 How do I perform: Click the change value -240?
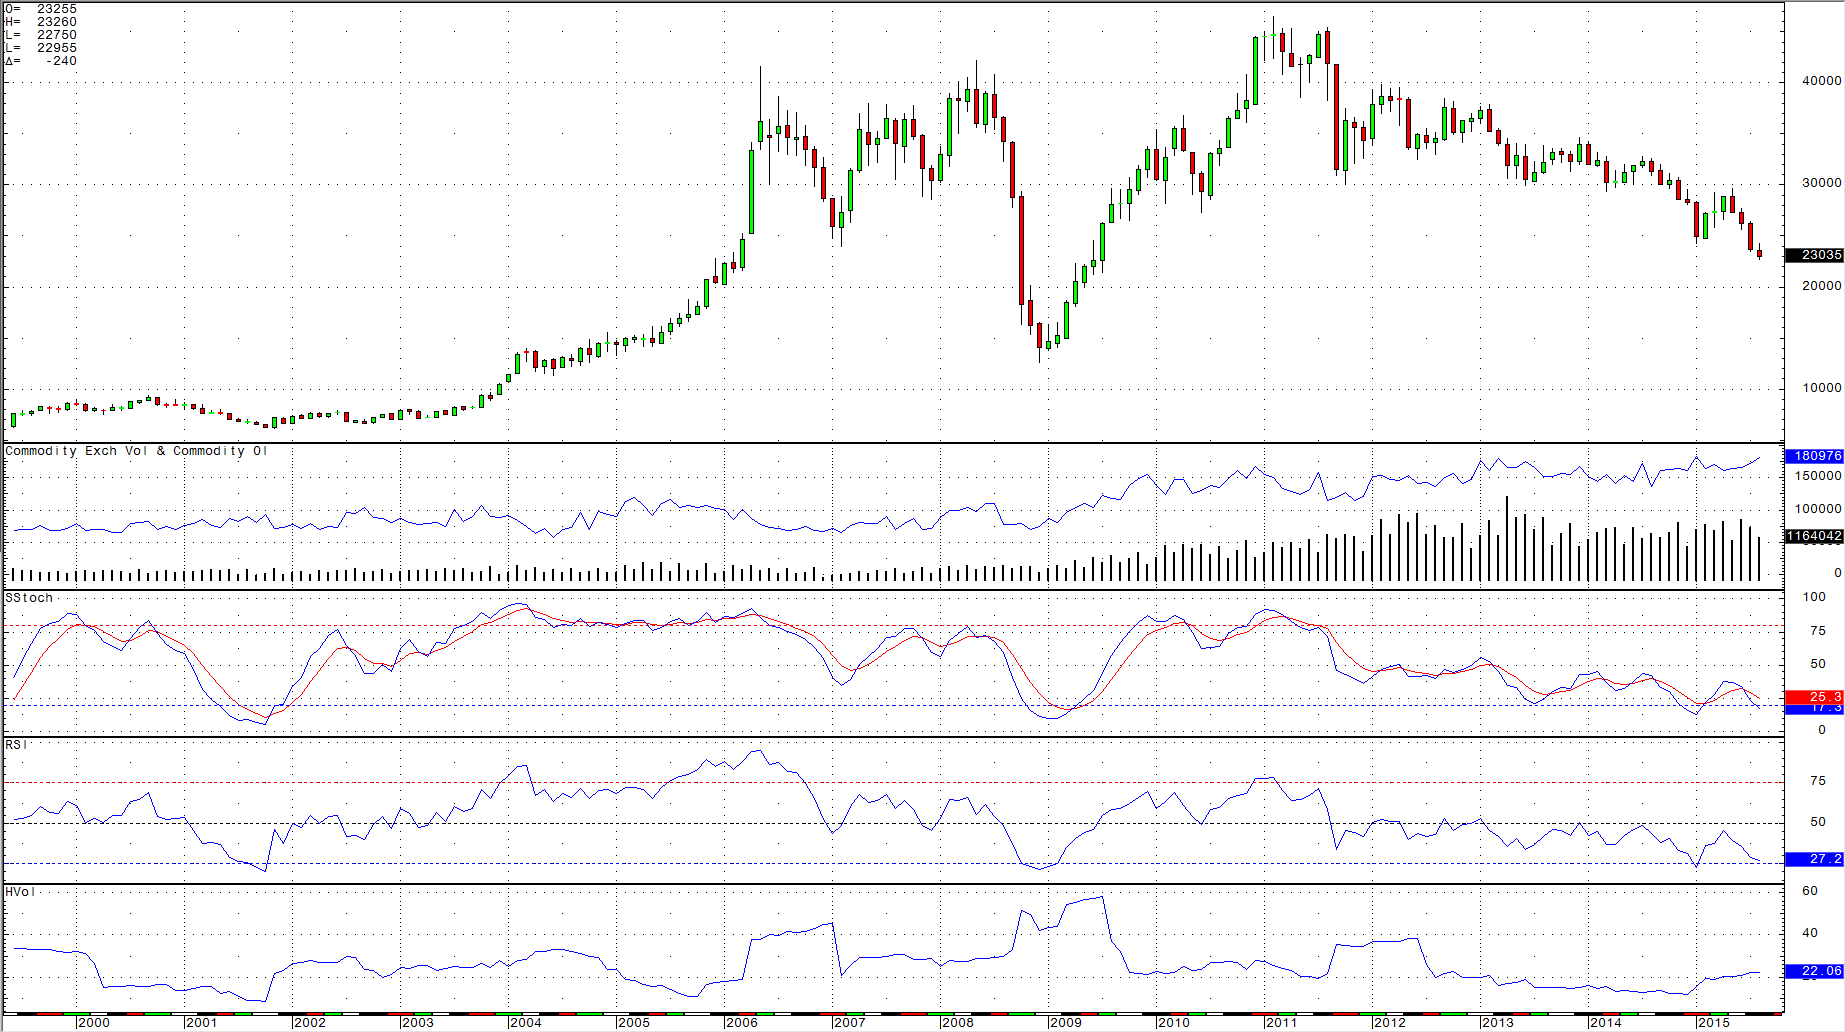(61, 61)
